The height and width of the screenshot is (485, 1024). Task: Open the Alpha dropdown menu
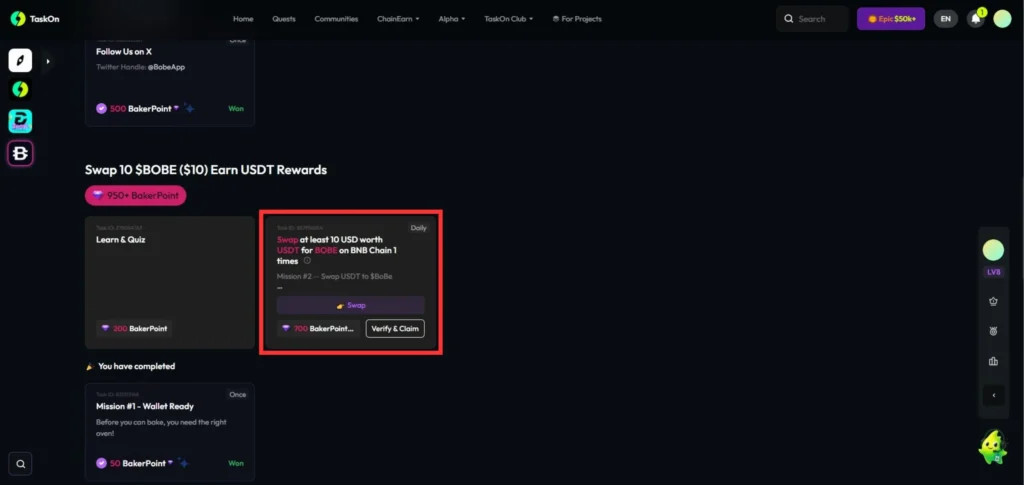point(451,19)
